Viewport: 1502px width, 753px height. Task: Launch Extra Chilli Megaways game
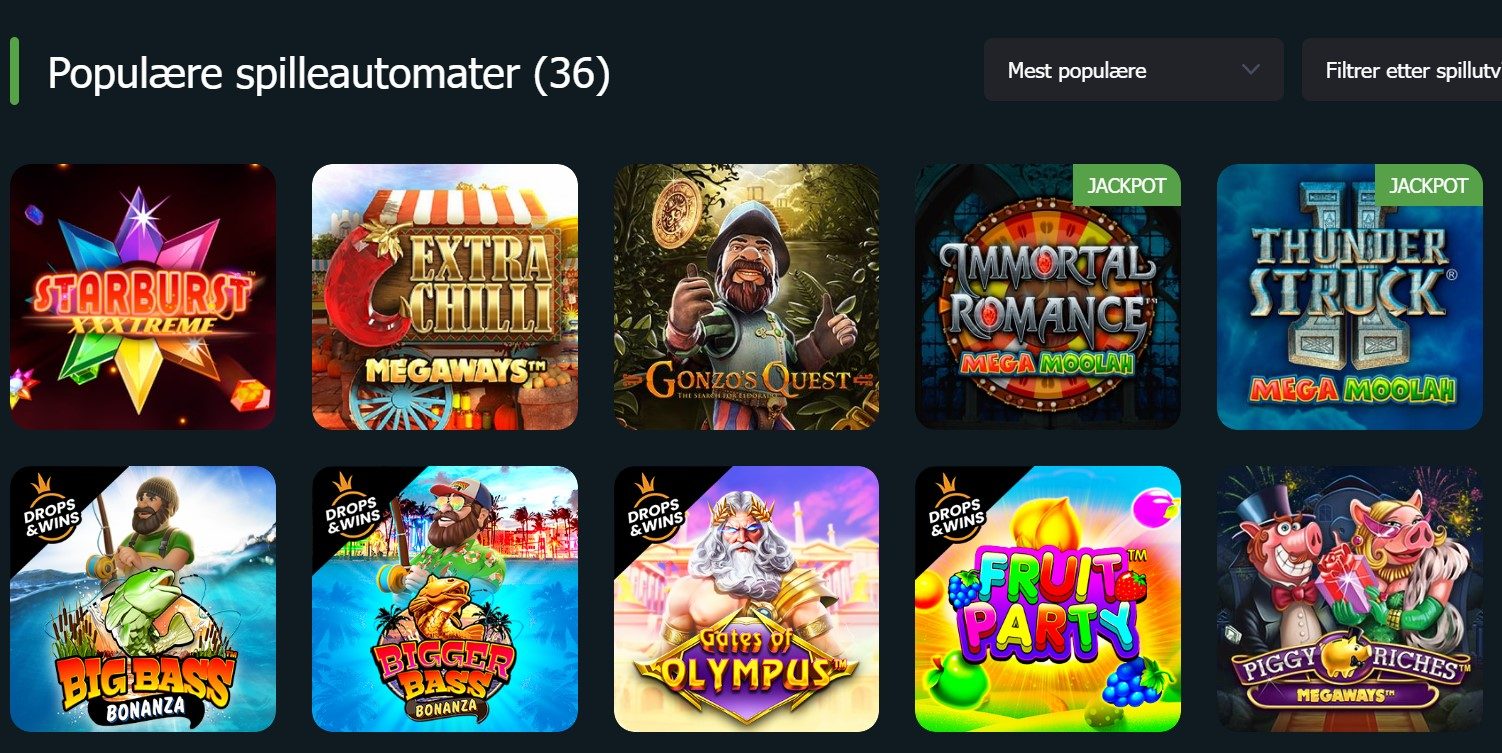point(445,297)
